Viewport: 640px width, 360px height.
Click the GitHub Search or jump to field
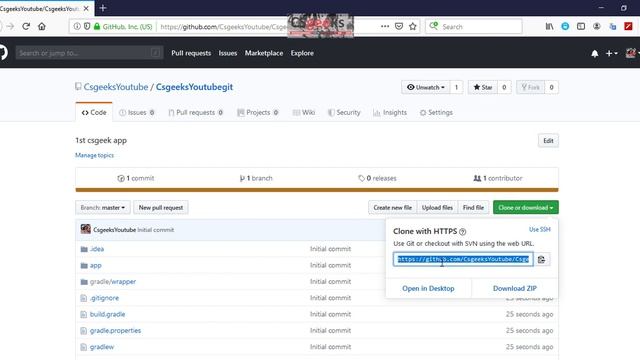89,53
